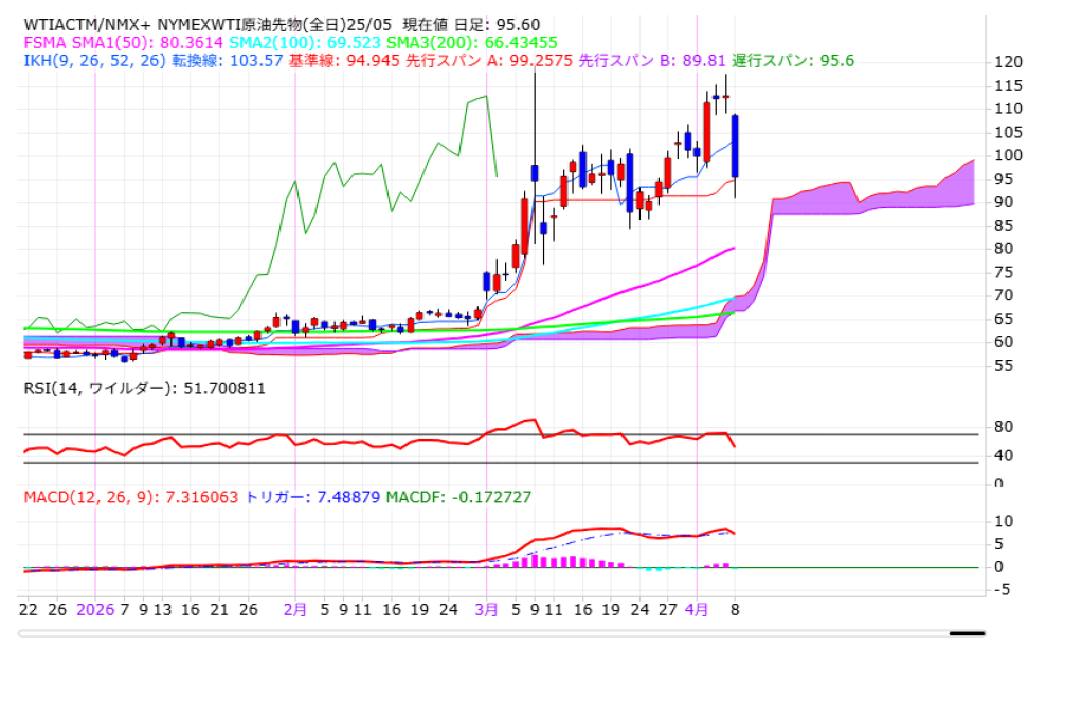Click the 基準線 legend value
This screenshot has width=1080, height=703.
(344, 60)
